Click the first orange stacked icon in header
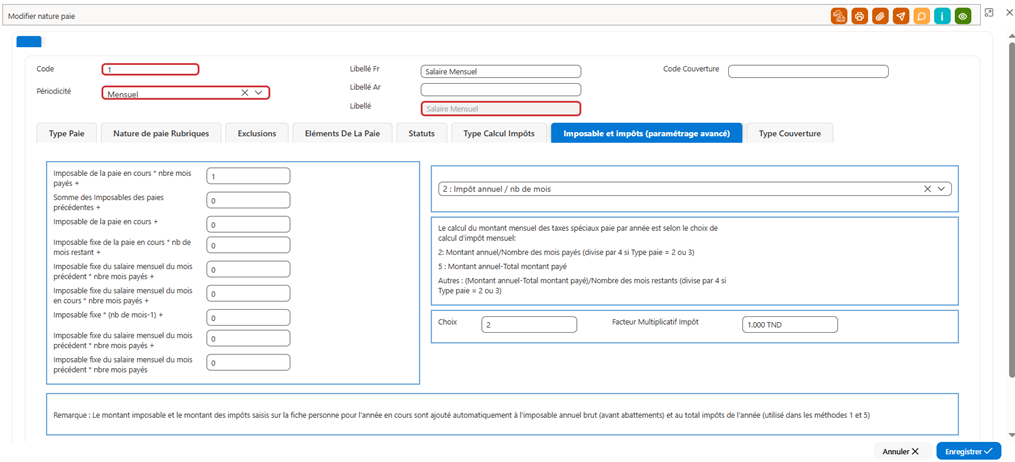The width and height of the screenshot is (1015, 462). (x=839, y=16)
